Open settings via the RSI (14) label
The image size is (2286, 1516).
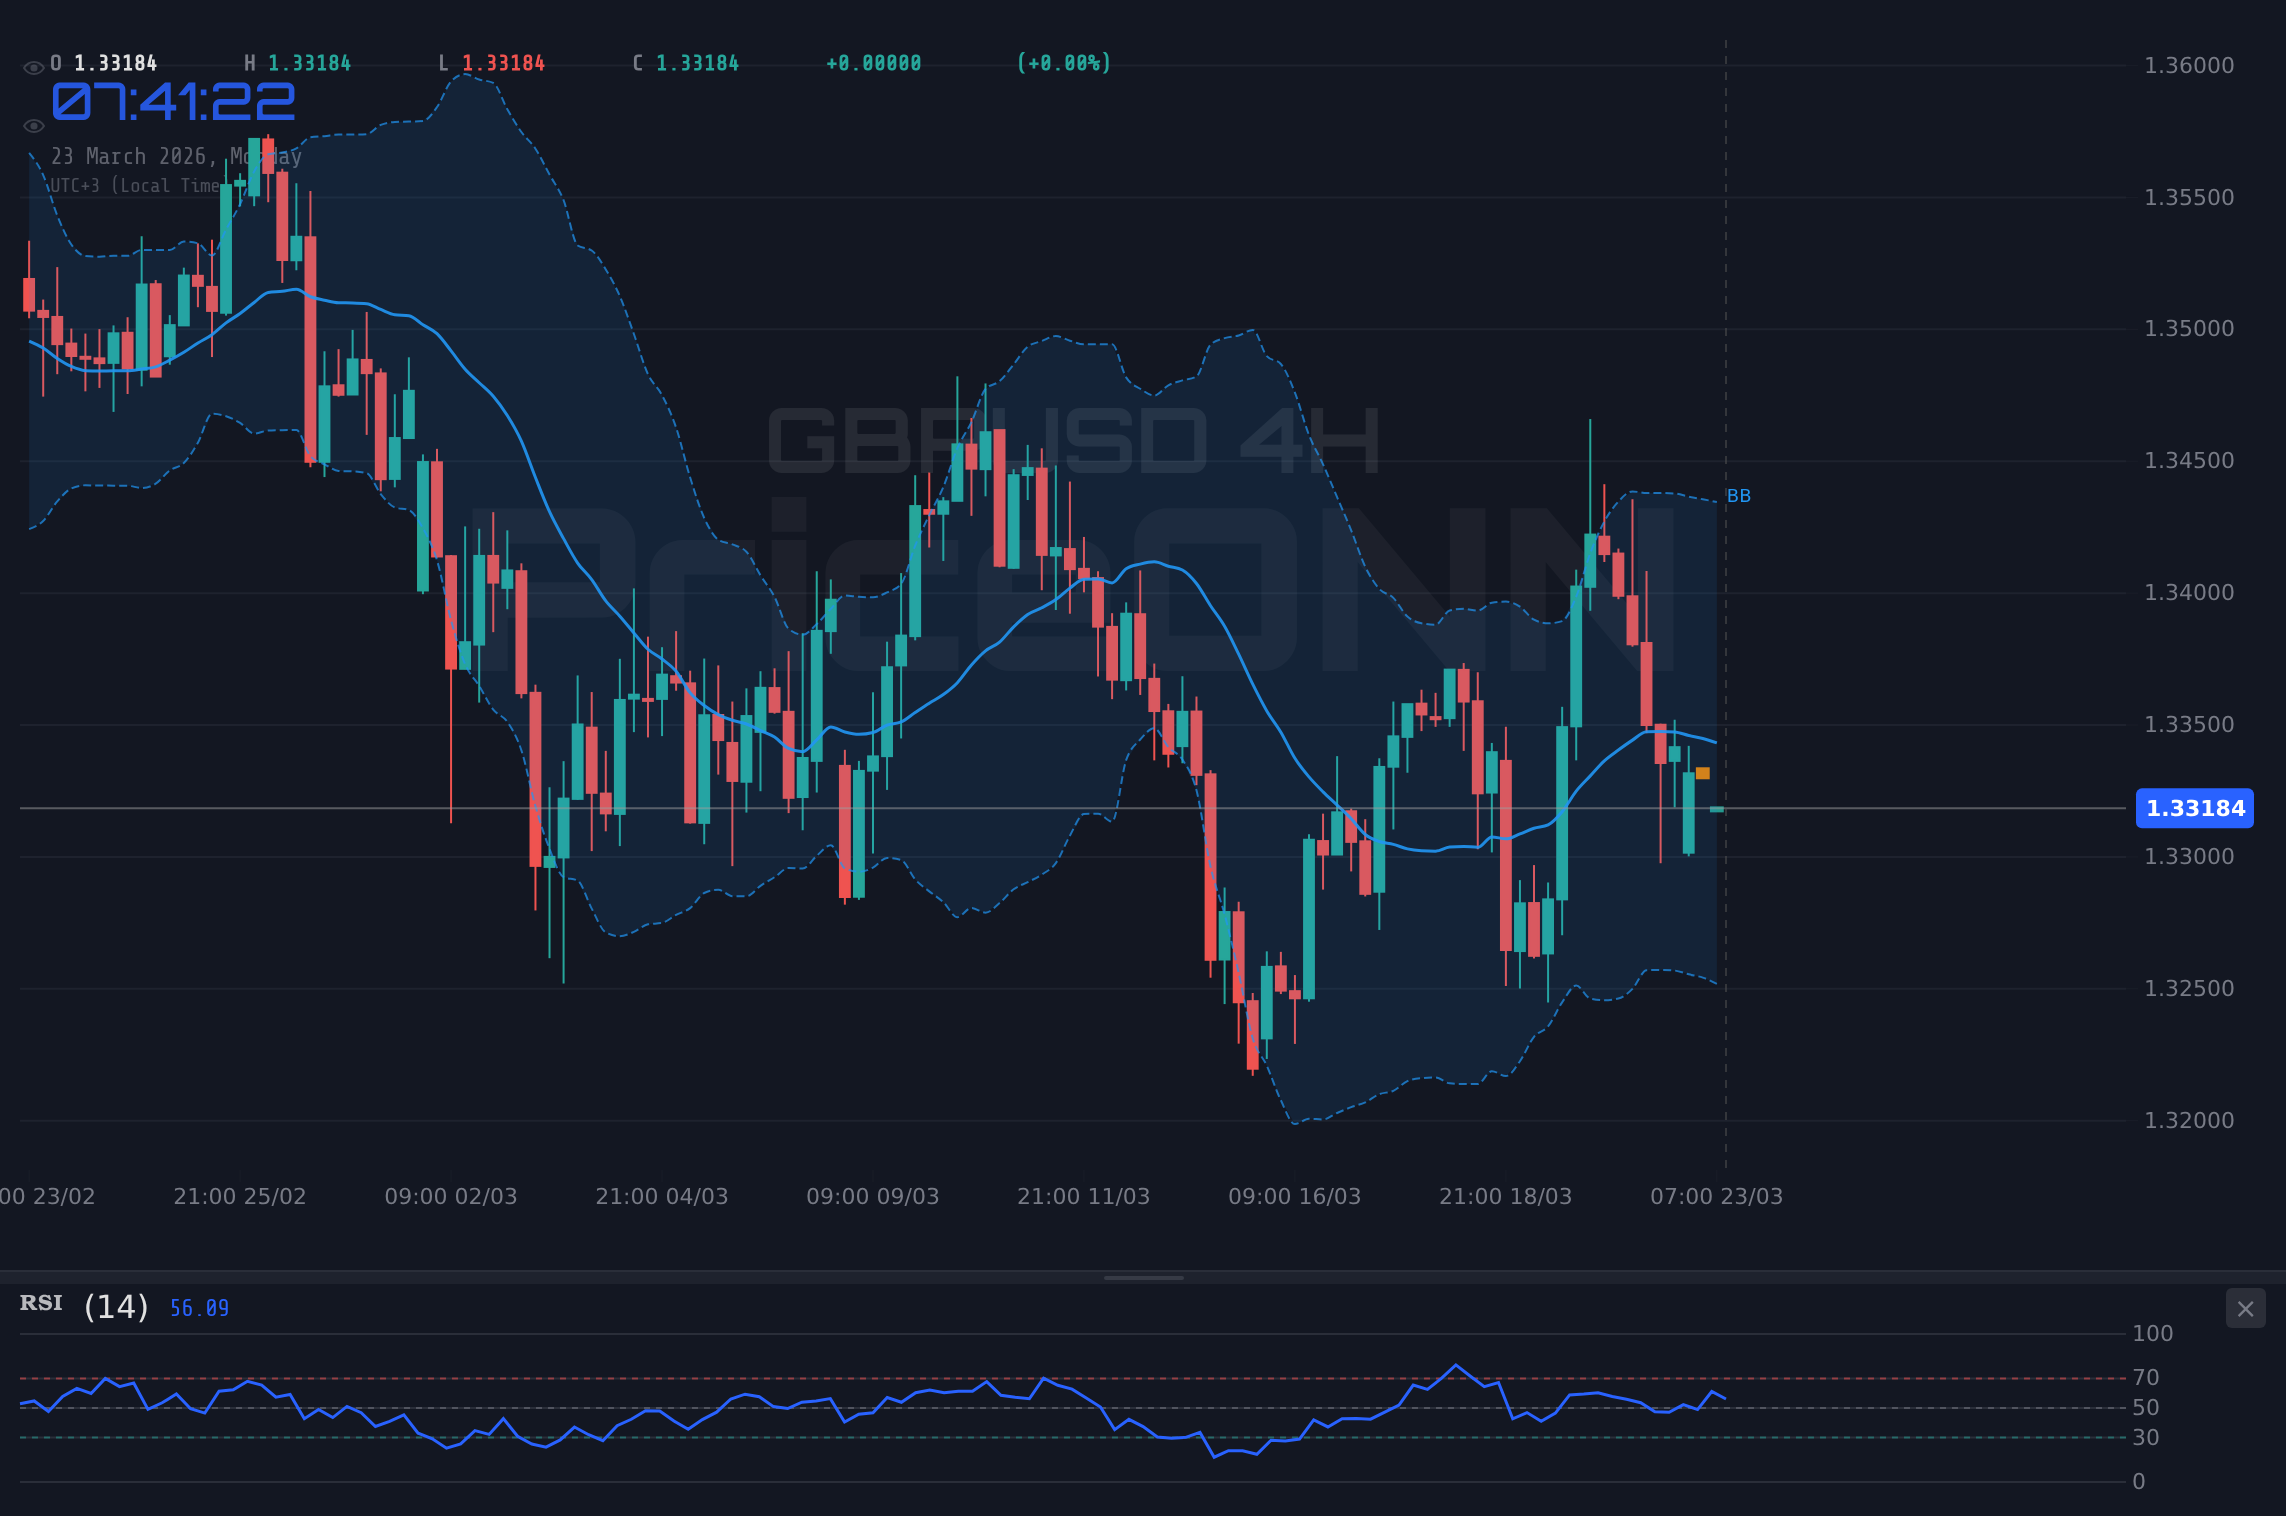click(82, 1304)
